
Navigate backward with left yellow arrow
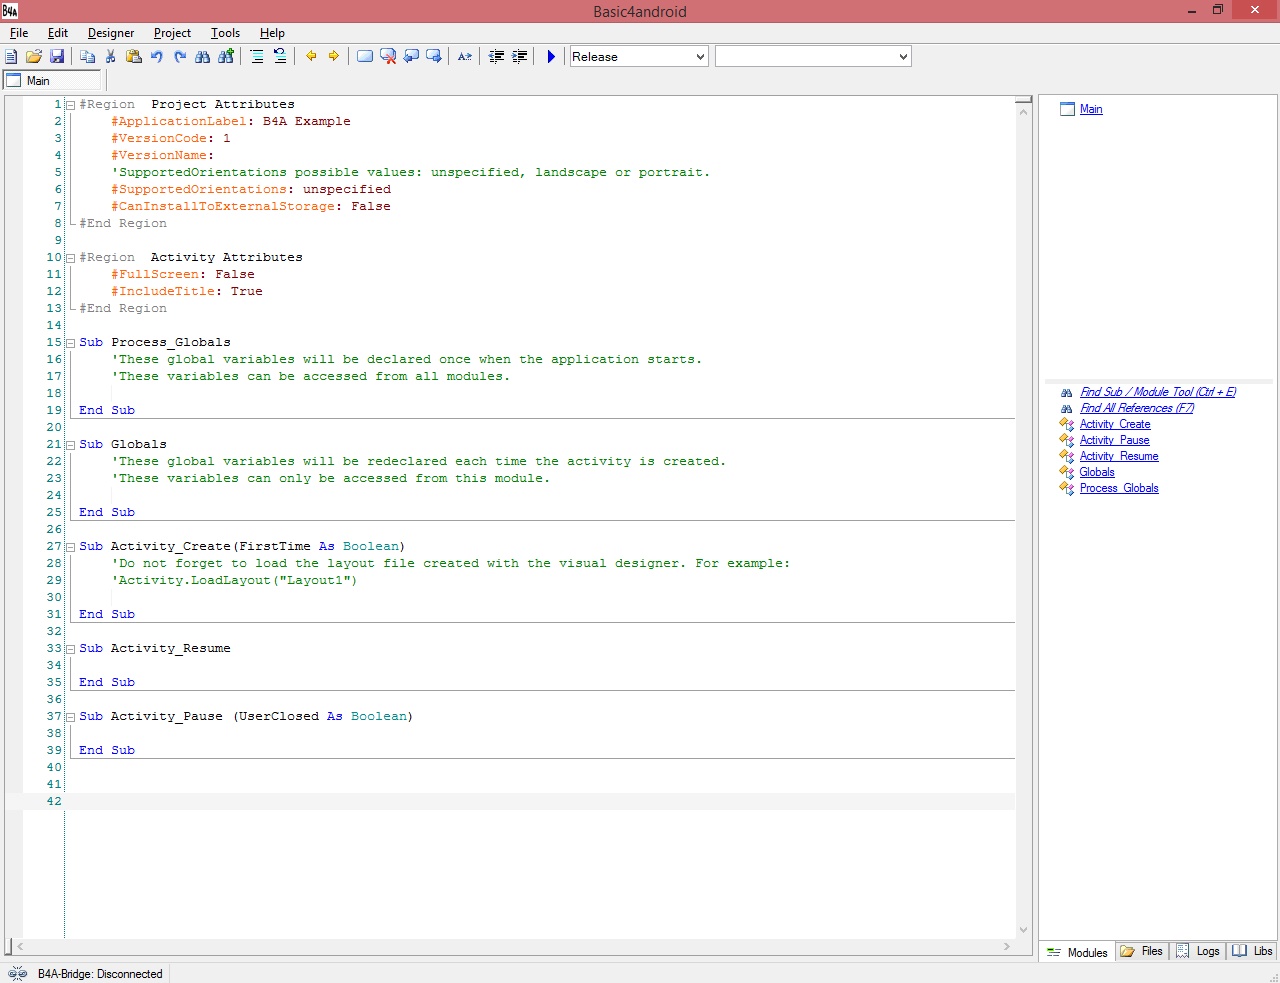(311, 57)
